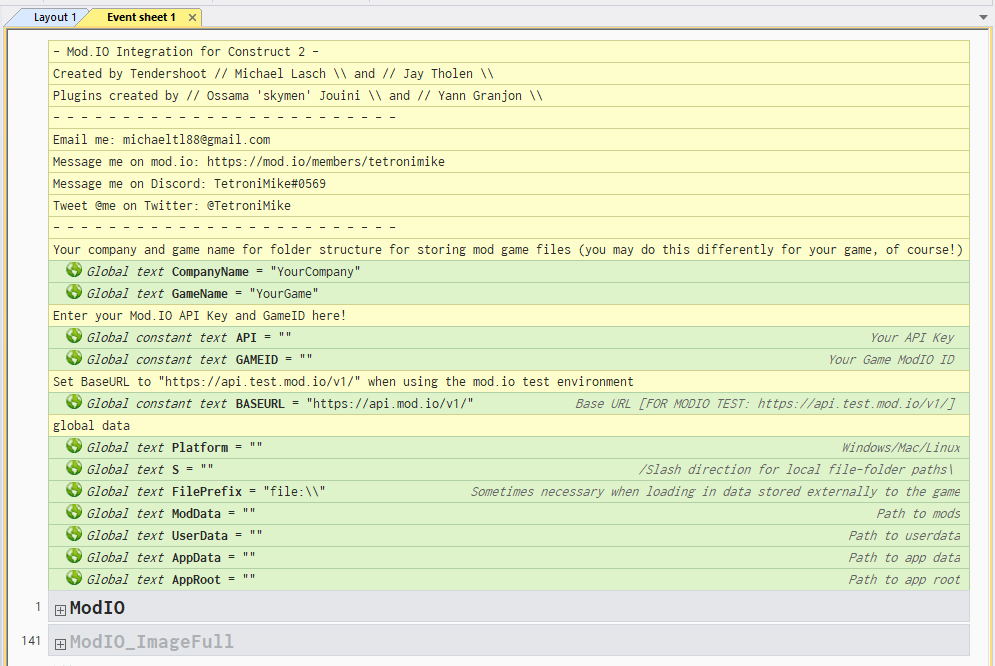Click globe icon of AppRoot variable
Screen dimensions: 995x666
74,578
